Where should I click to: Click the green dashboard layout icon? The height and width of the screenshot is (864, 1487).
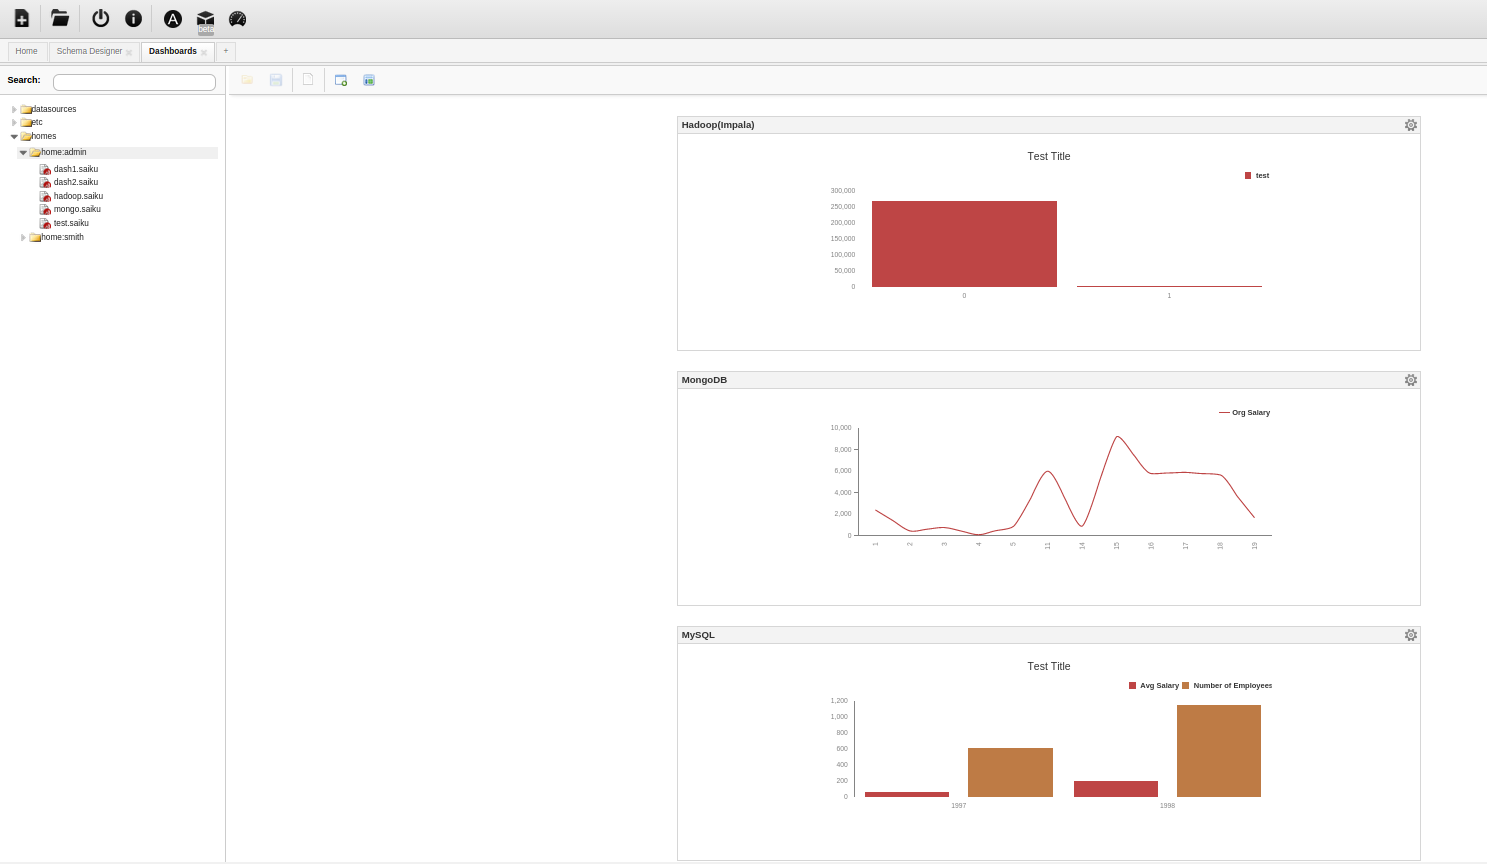(369, 80)
